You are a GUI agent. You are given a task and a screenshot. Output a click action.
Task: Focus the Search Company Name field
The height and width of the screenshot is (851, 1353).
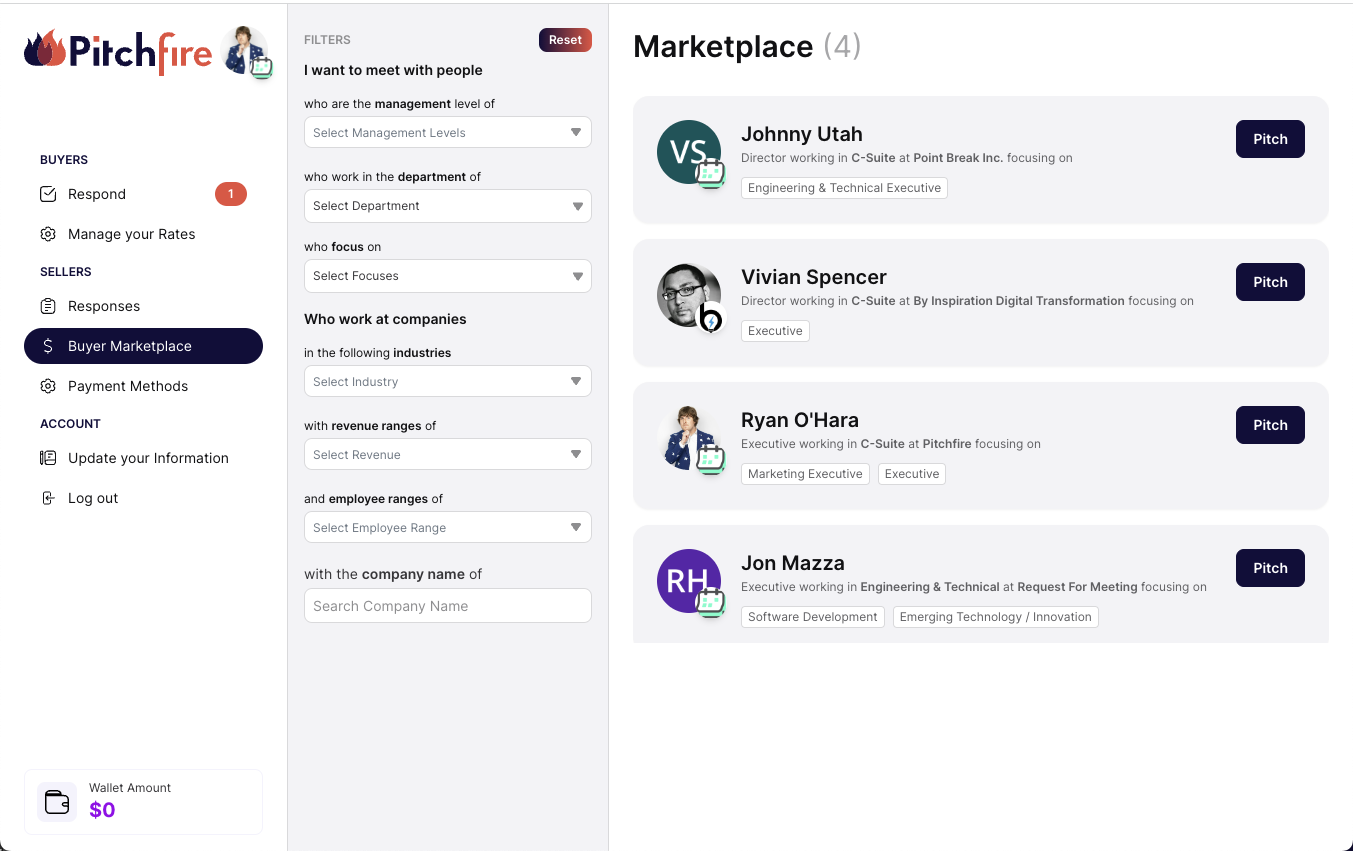tap(447, 606)
